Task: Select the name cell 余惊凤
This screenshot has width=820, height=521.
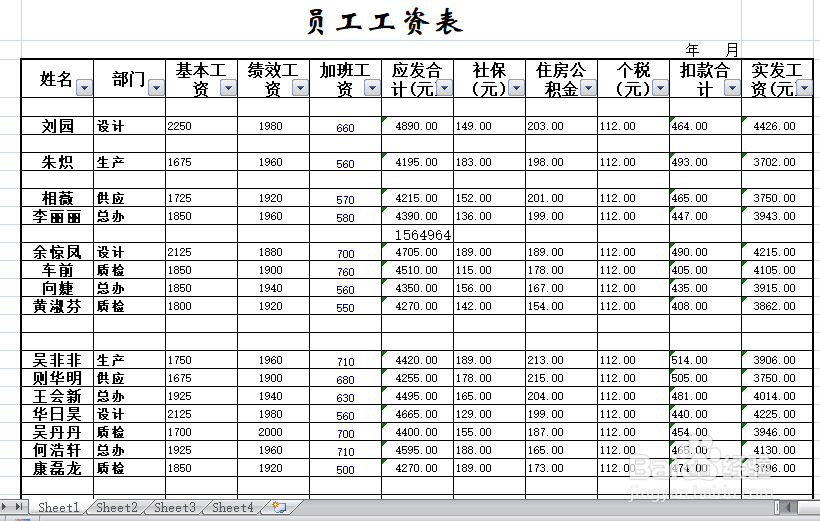Action: pos(58,252)
